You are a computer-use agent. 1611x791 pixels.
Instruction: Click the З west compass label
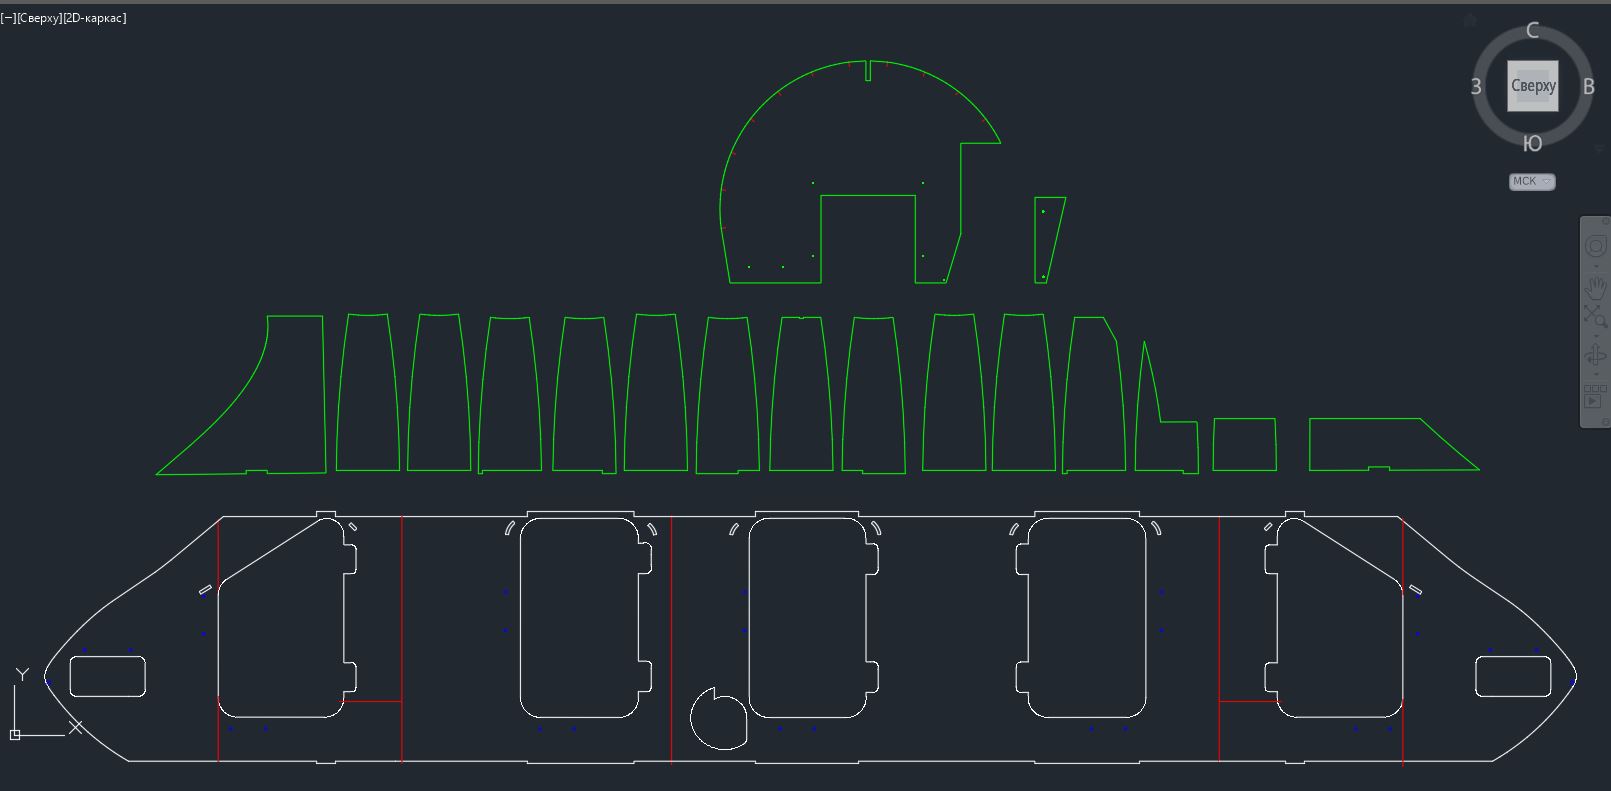coord(1476,87)
